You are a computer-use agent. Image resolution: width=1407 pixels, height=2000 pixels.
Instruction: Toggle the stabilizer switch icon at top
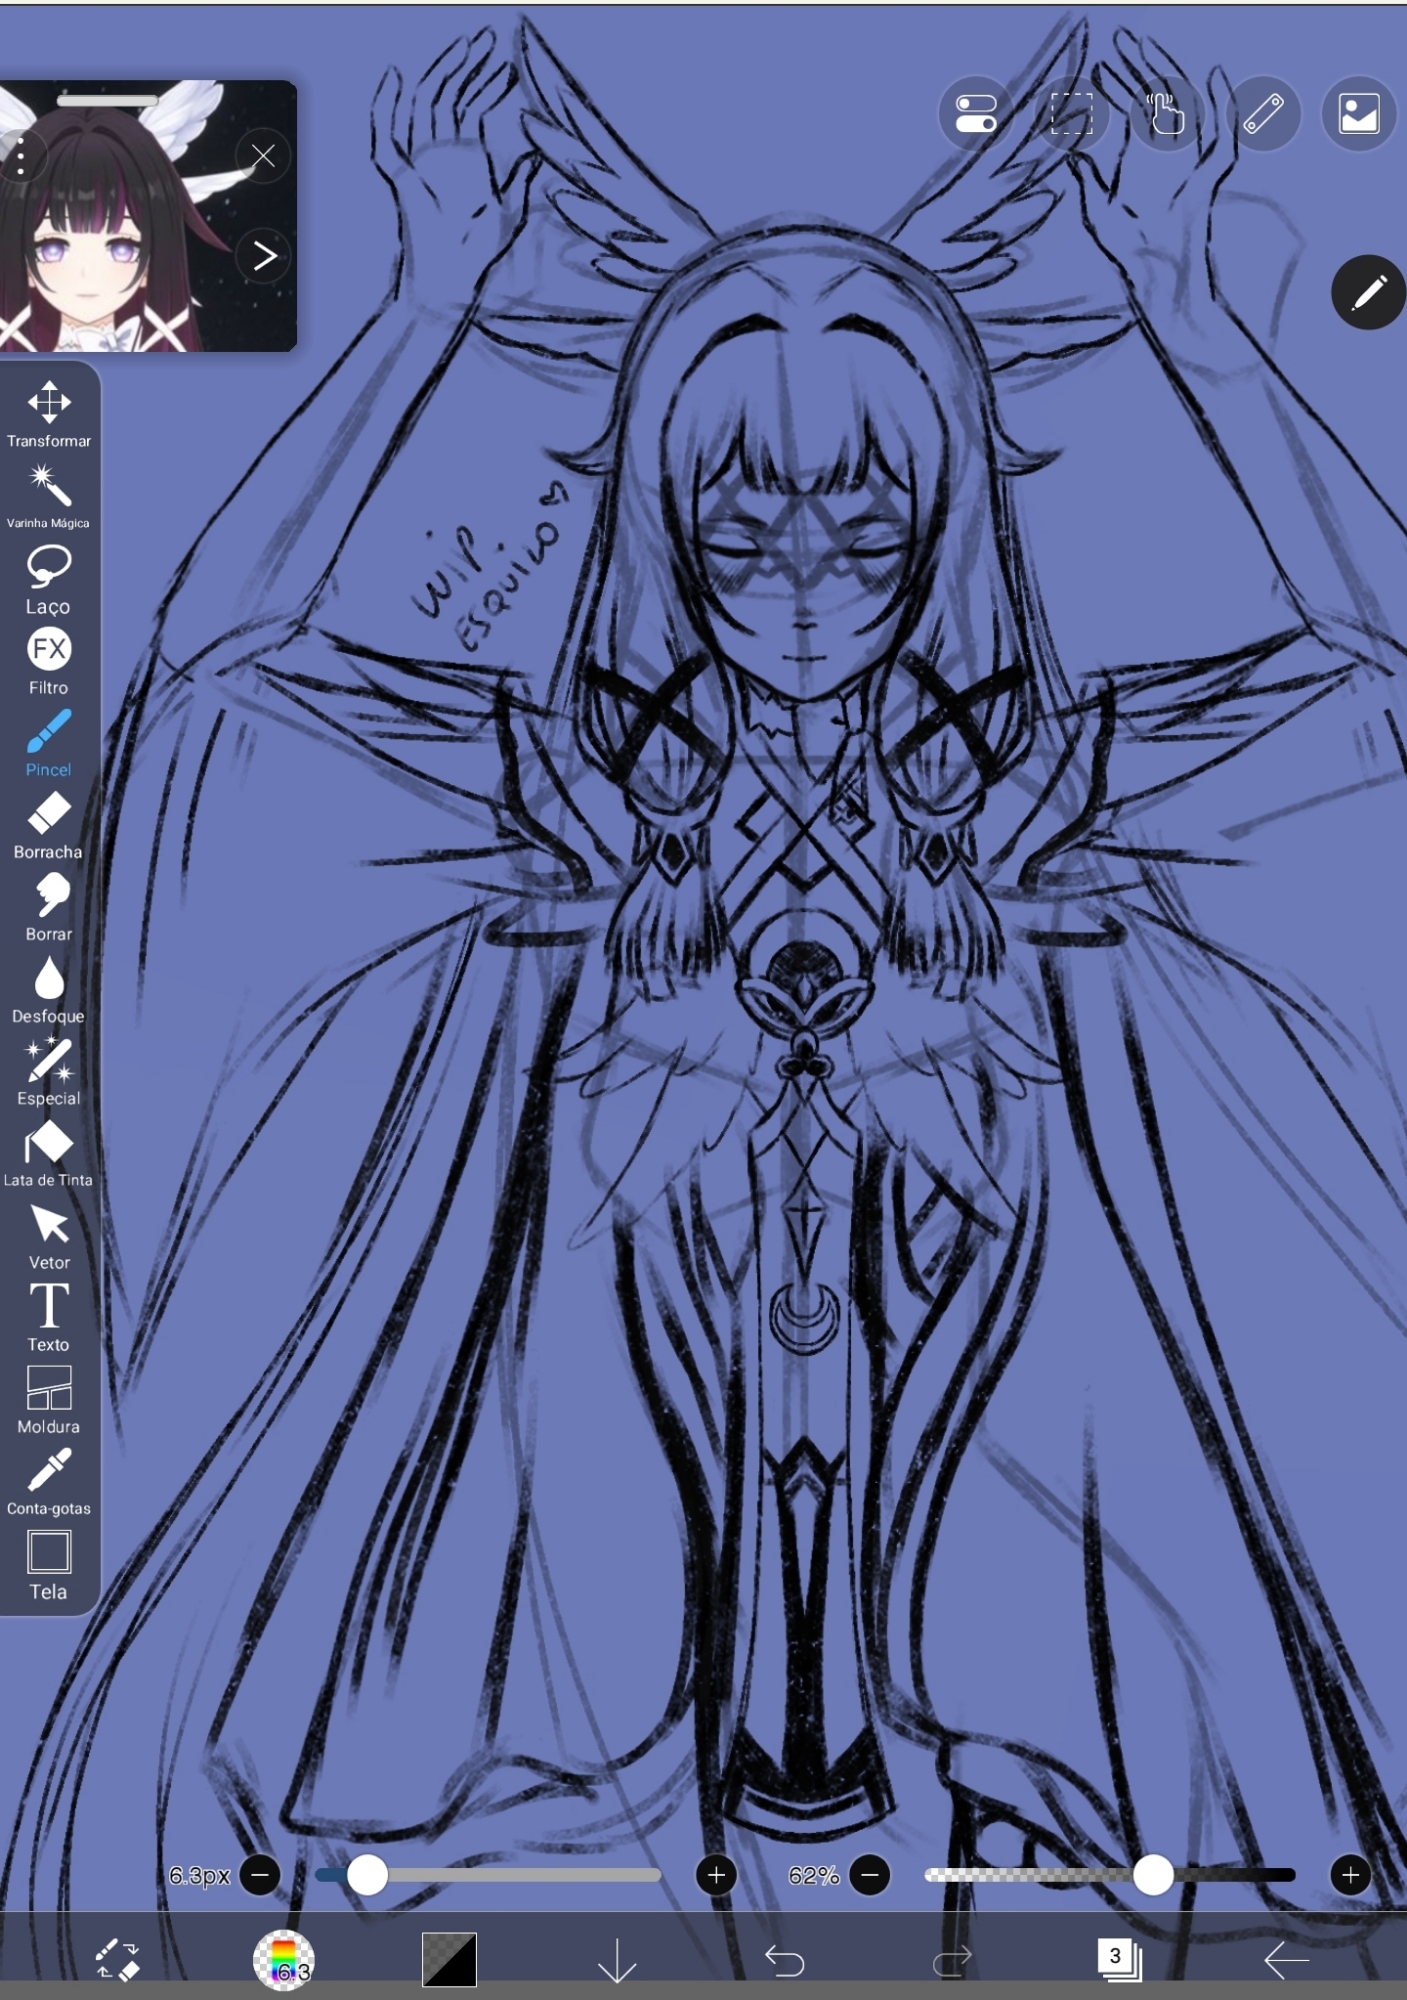975,114
